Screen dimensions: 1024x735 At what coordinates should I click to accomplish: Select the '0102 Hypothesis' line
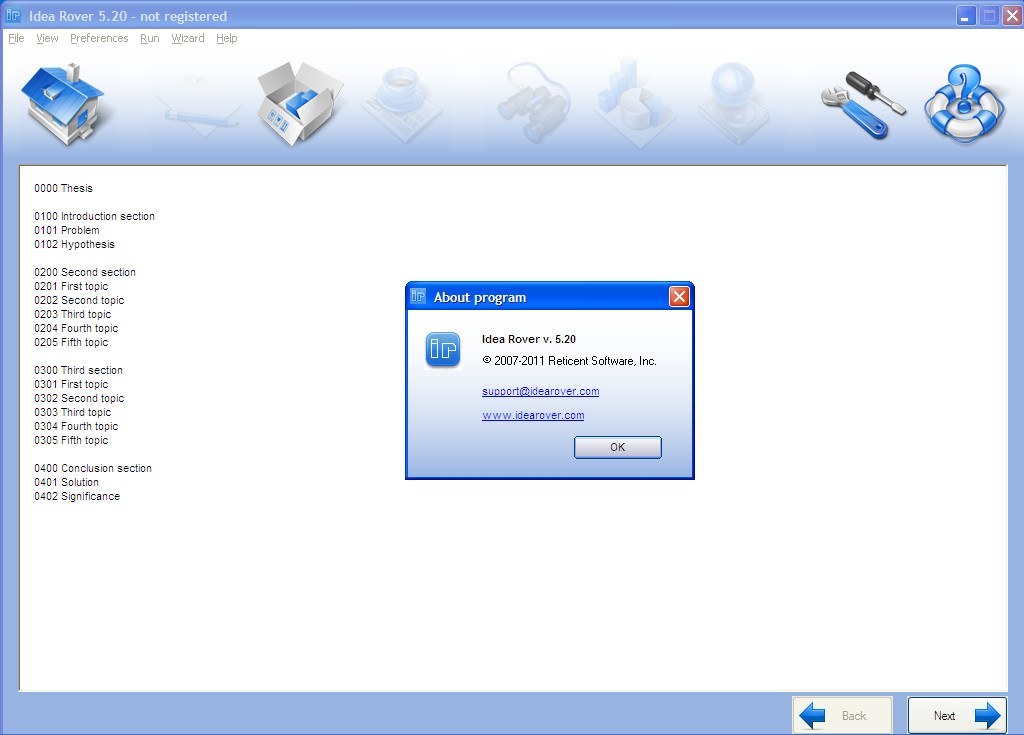point(74,244)
